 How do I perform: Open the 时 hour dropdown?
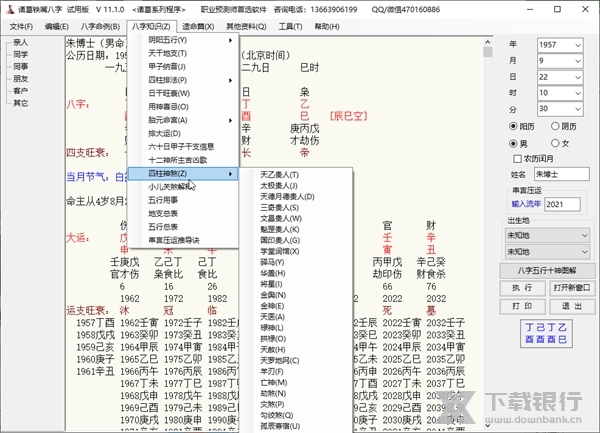(578, 93)
